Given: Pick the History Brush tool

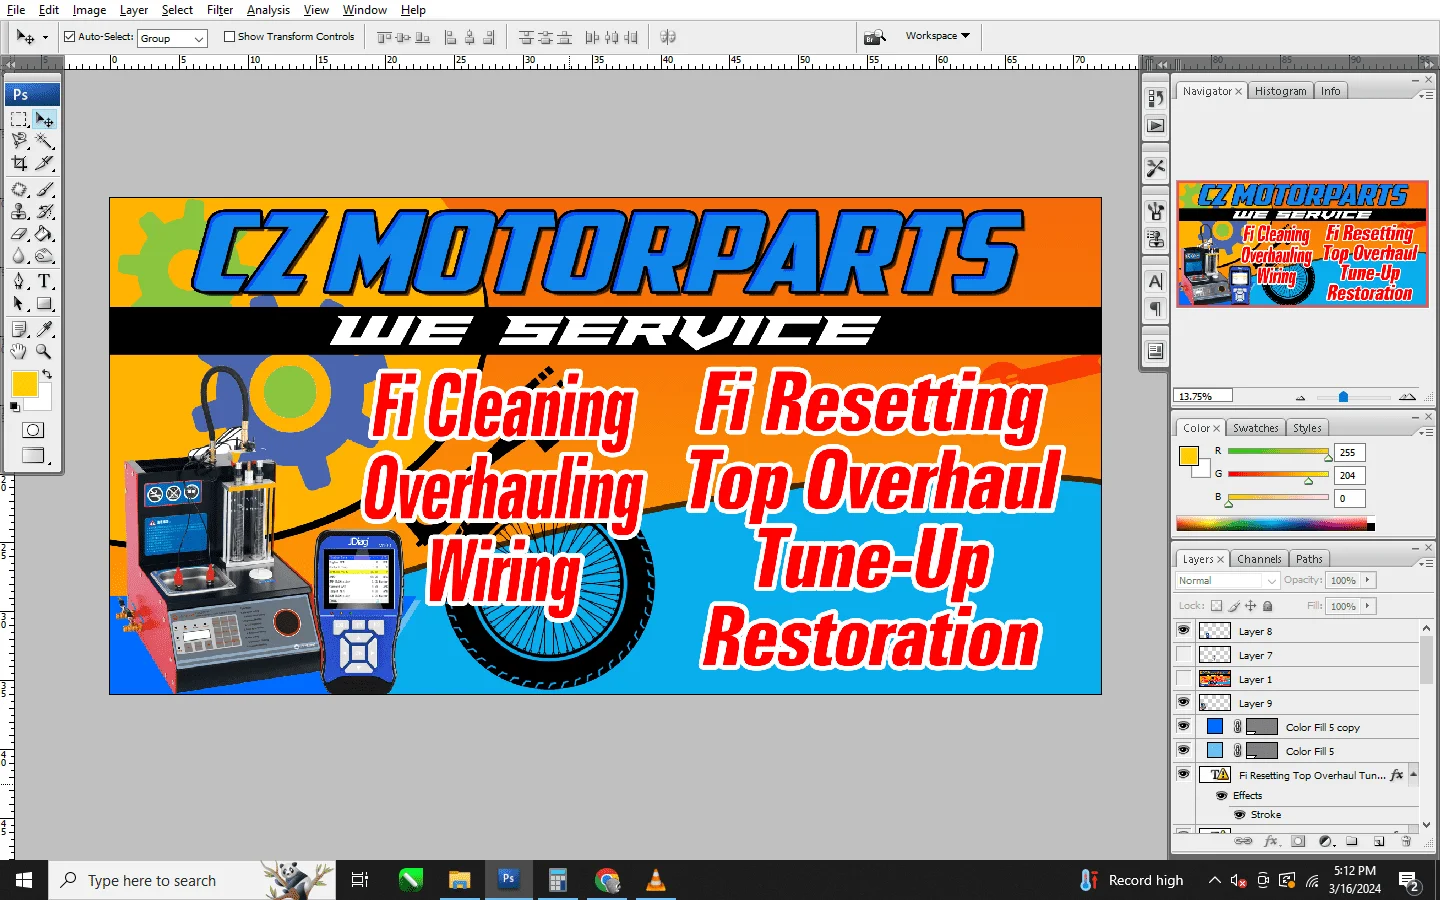Looking at the screenshot, I should coord(45,211).
